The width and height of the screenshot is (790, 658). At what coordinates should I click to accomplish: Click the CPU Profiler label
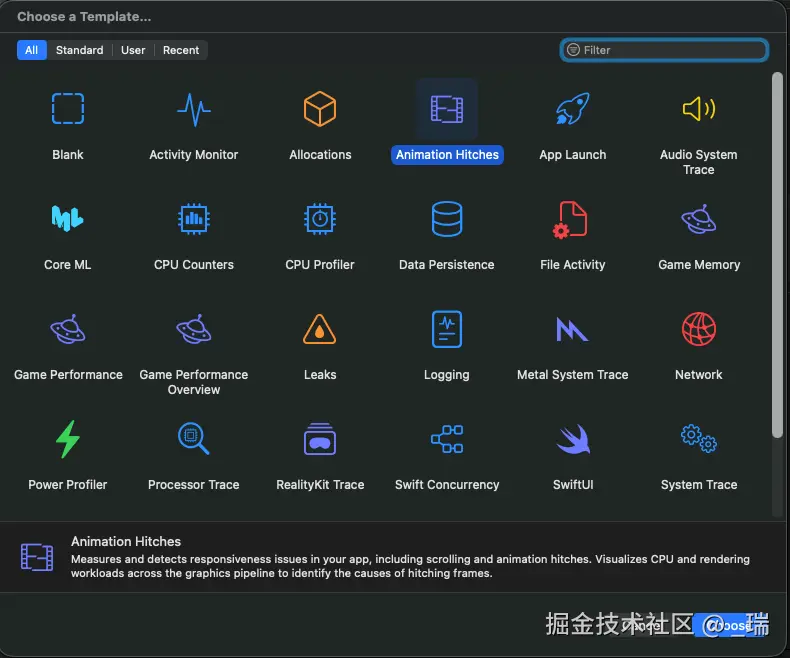320,265
